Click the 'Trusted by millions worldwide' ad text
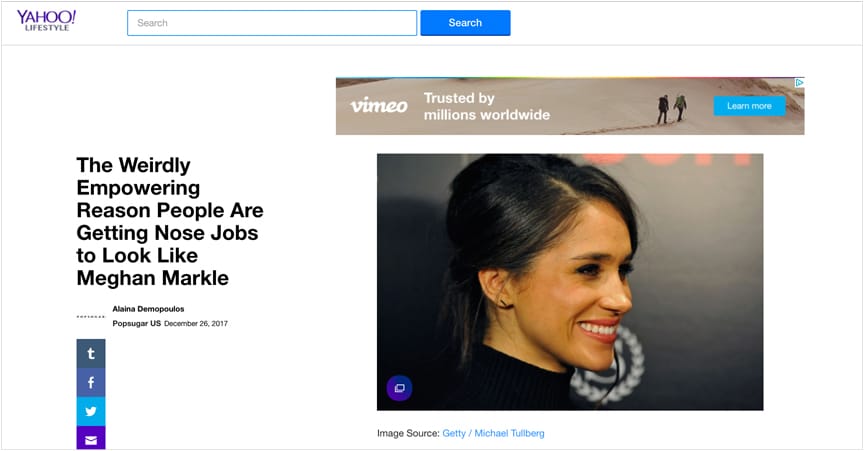This screenshot has height=451, width=864. point(487,106)
